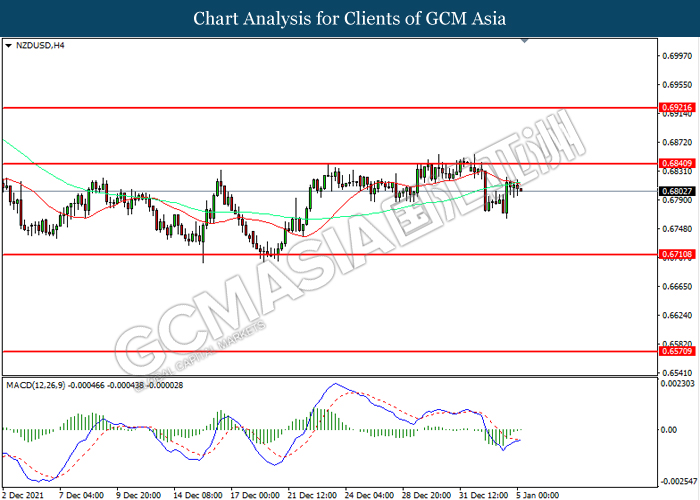Click the 5 Jan 00:00 time label

(x=538, y=495)
